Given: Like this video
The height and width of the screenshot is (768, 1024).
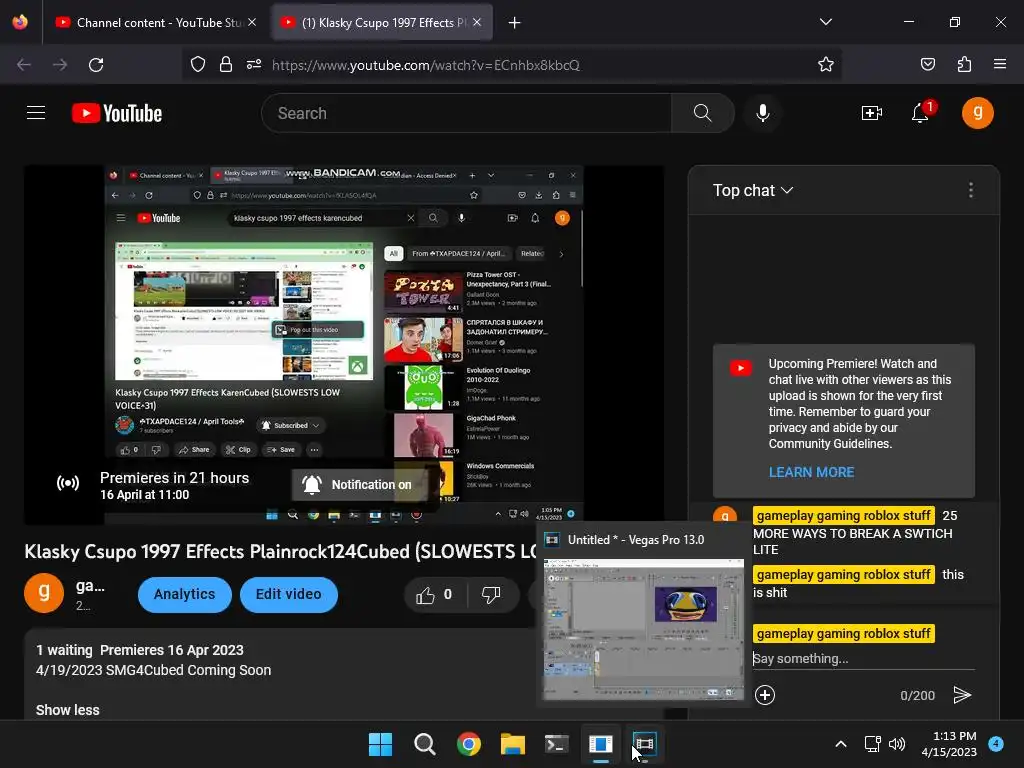Looking at the screenshot, I should (x=436, y=594).
